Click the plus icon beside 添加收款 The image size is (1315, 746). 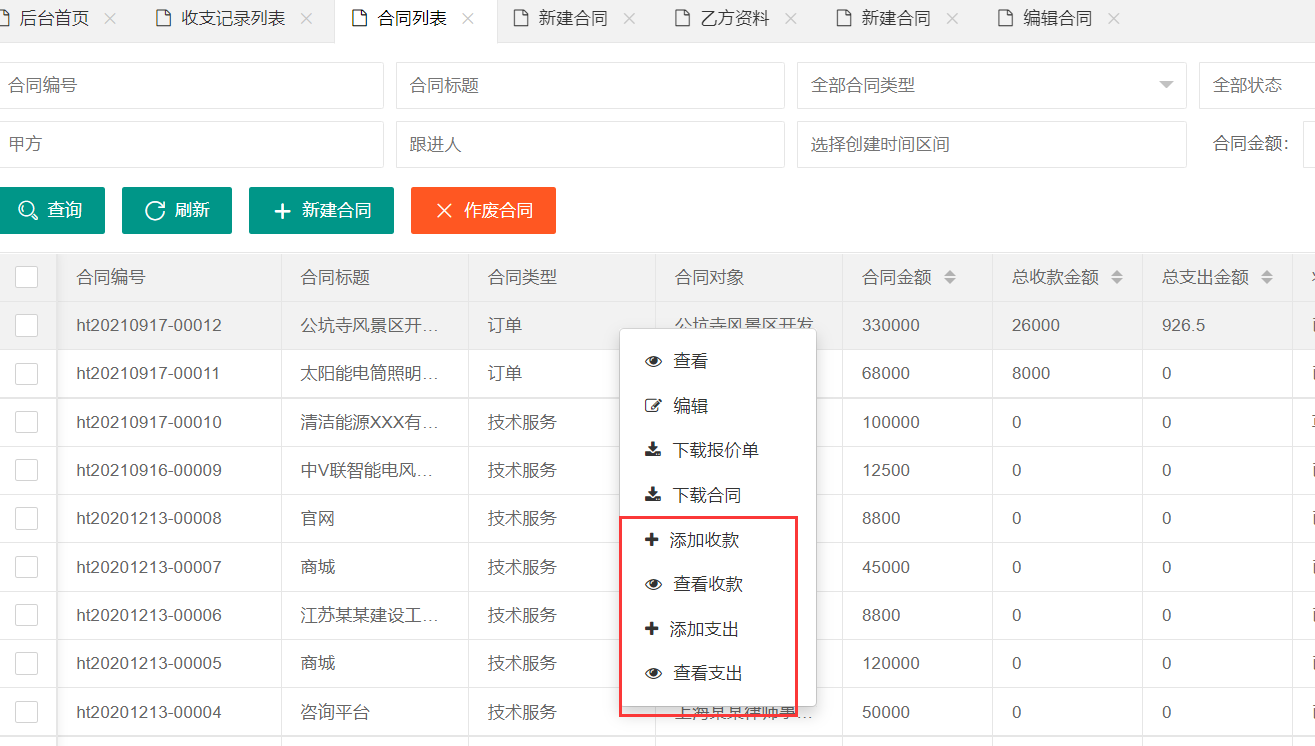[x=651, y=540]
